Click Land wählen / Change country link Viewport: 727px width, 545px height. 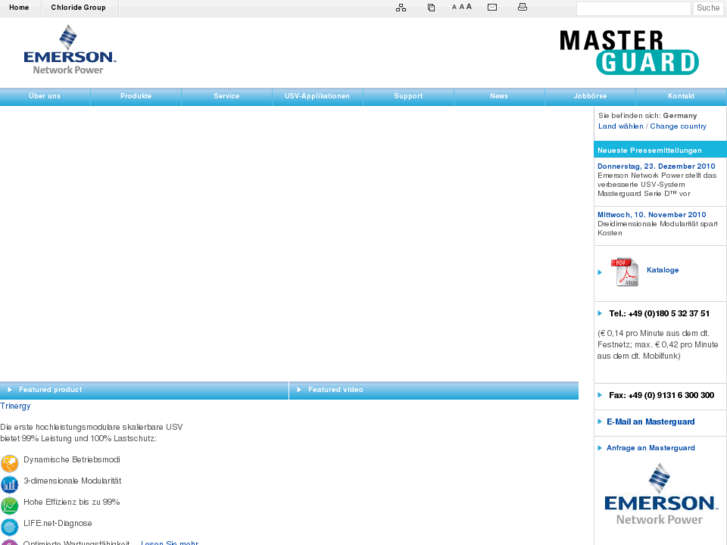[652, 126]
